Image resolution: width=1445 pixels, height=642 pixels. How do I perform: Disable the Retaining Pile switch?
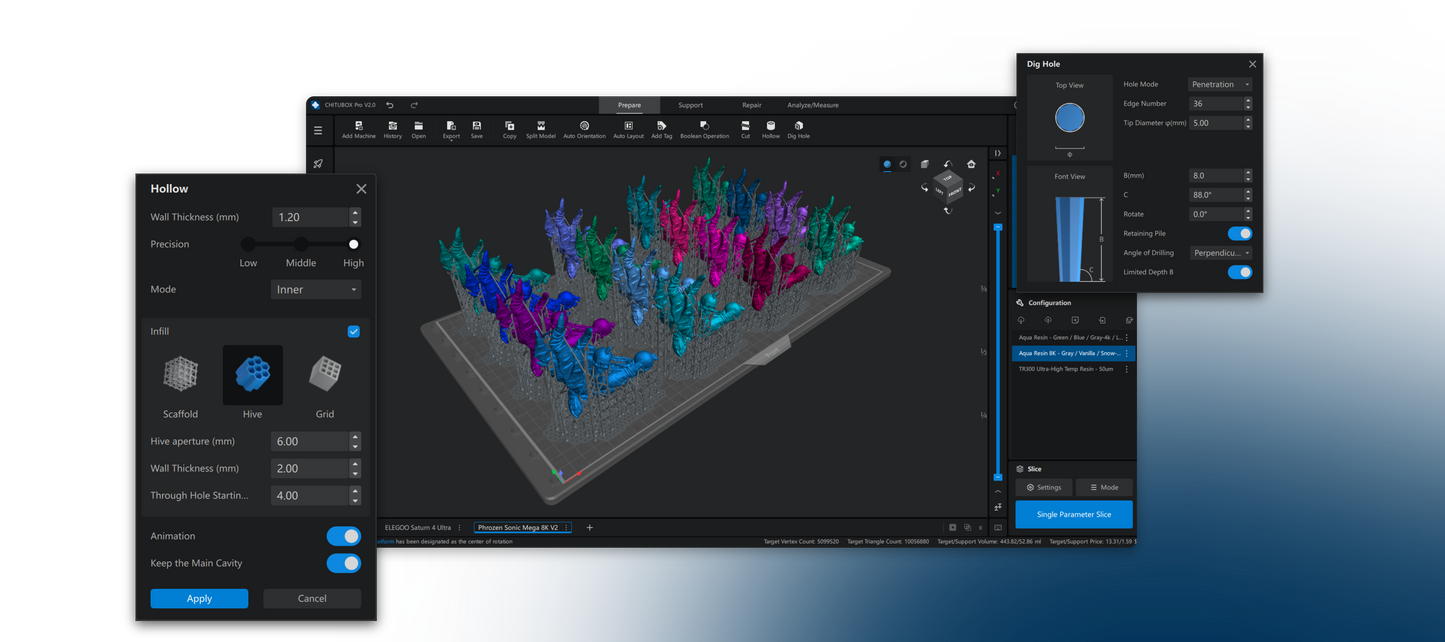point(1239,233)
